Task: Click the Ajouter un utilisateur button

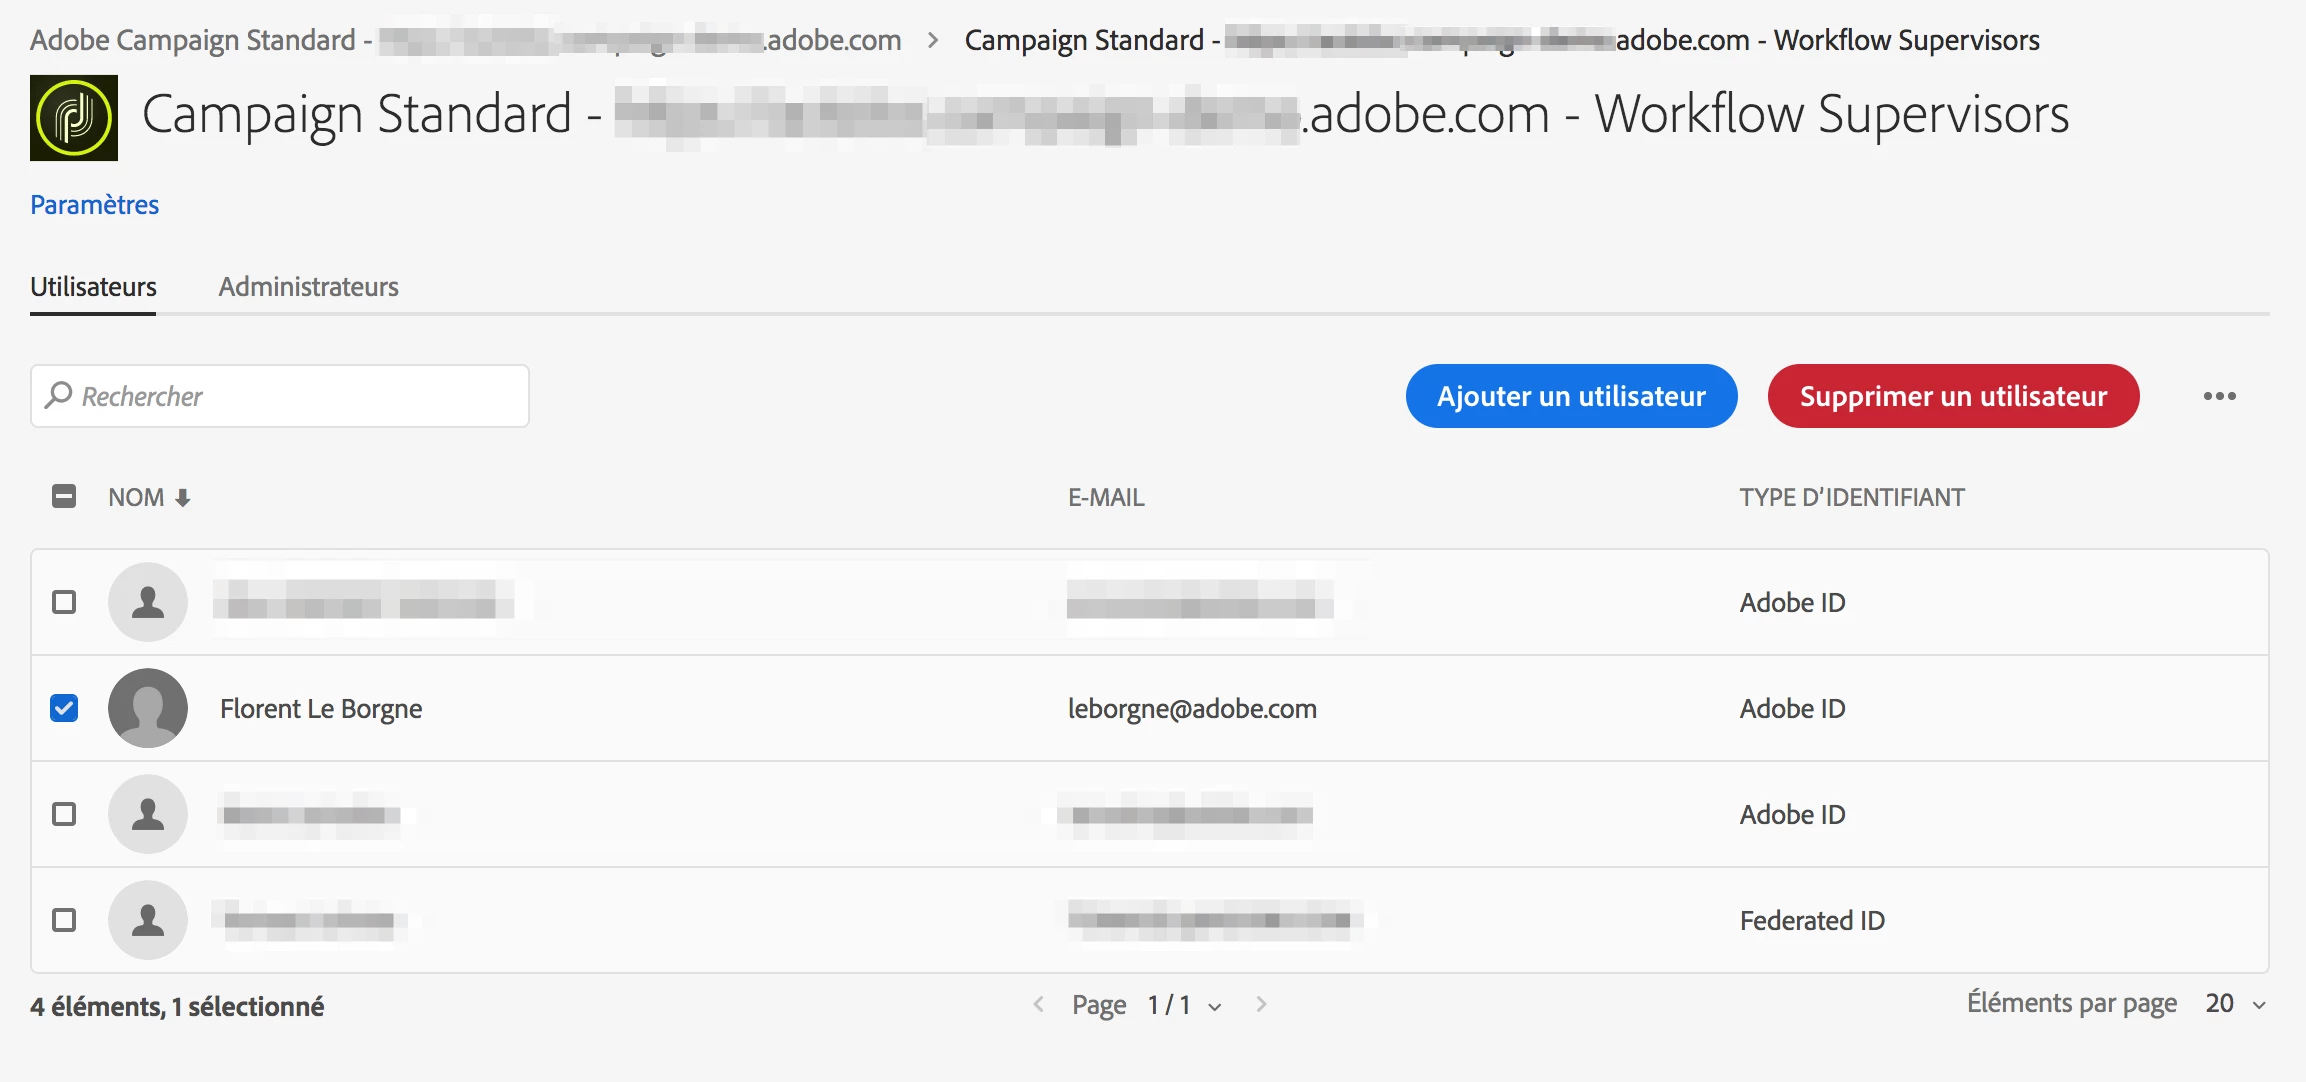Action: click(1571, 396)
